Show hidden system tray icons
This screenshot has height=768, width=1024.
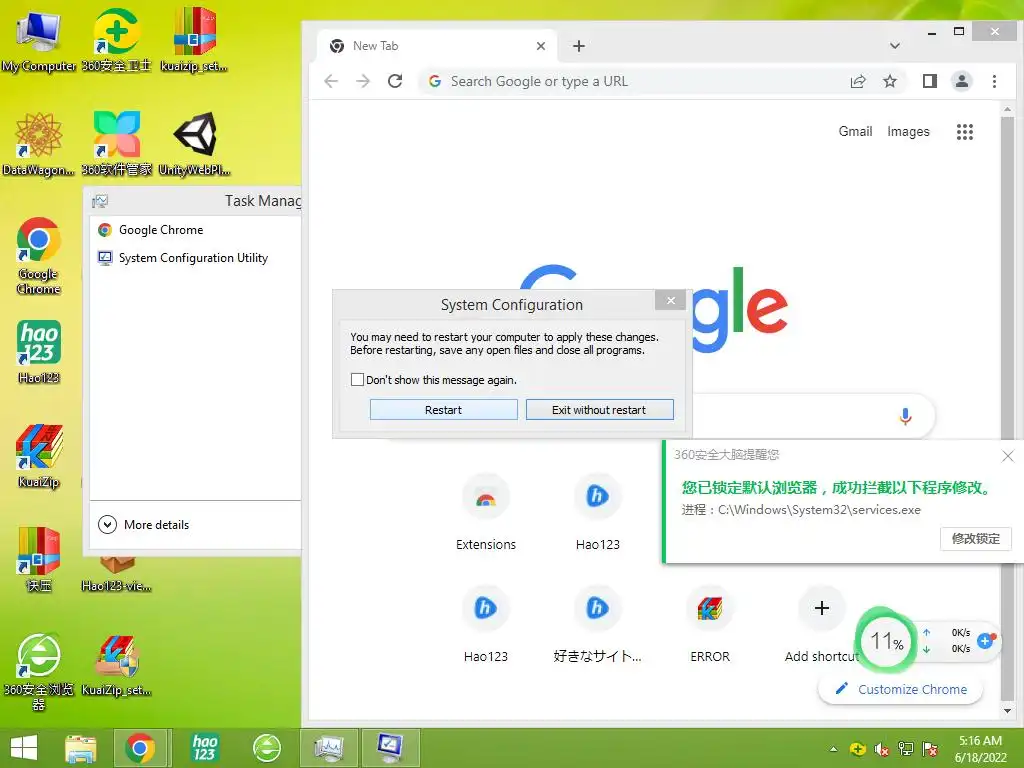pos(833,749)
